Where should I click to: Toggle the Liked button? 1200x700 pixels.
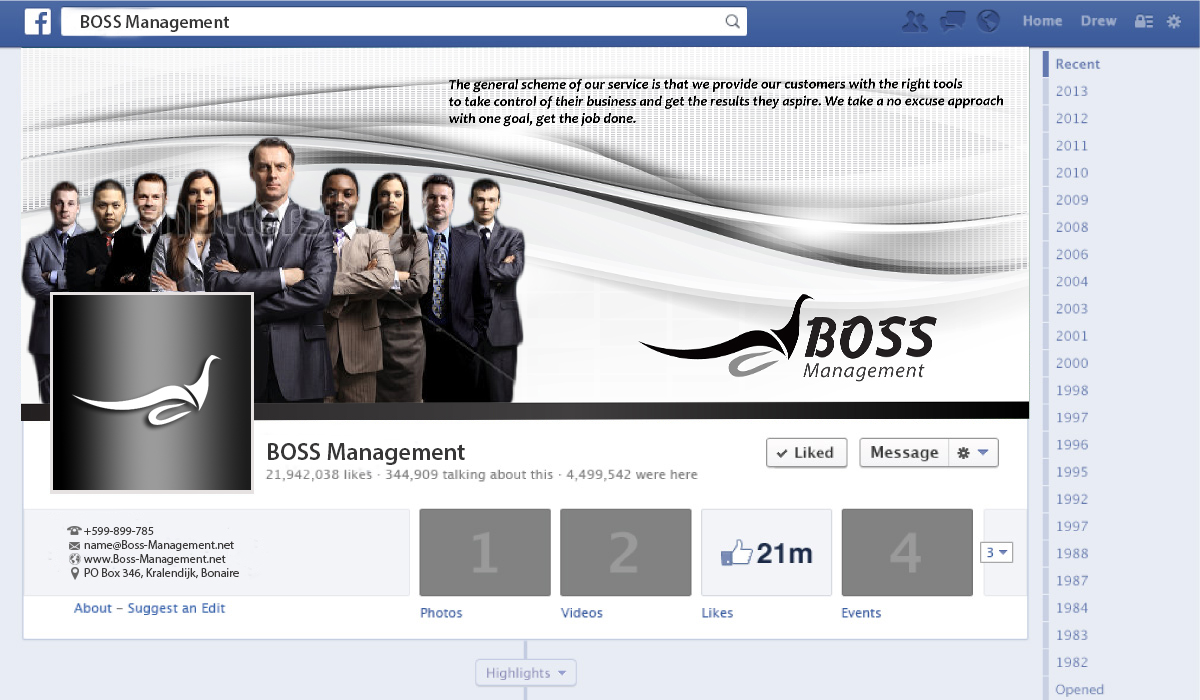click(x=807, y=453)
